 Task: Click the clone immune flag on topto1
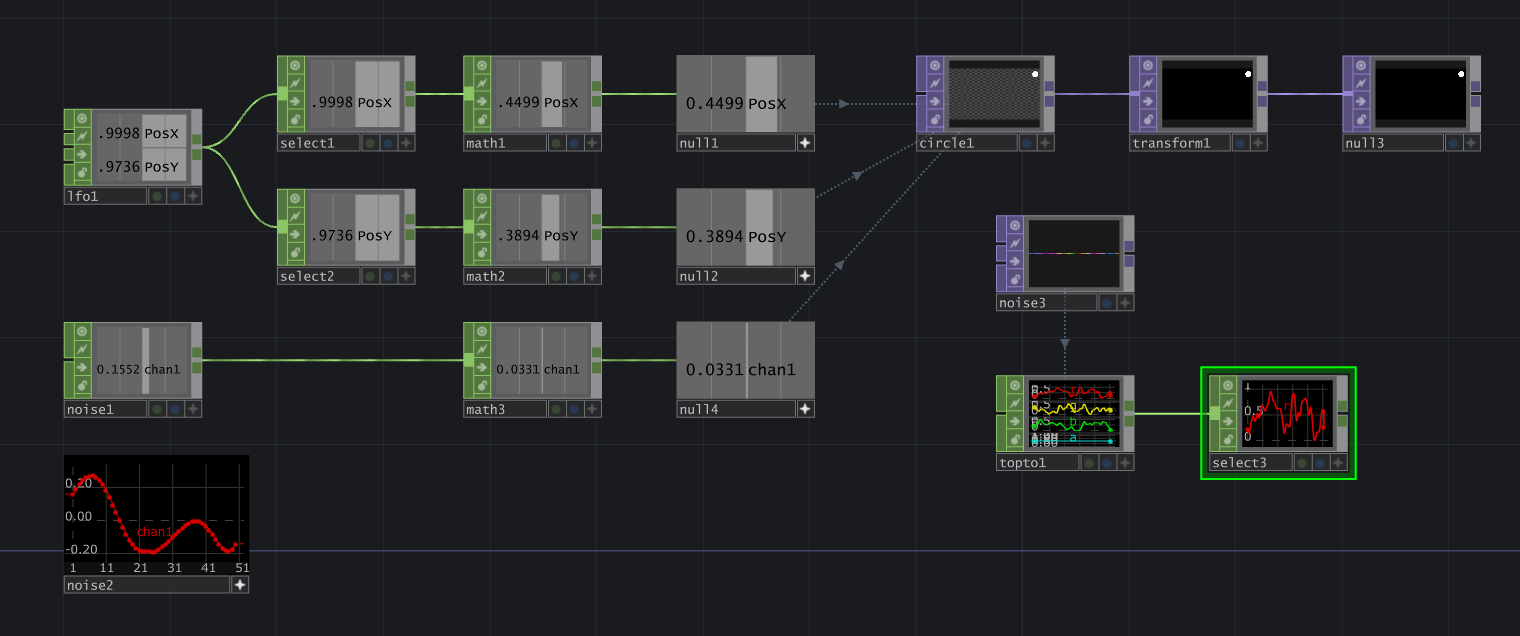pyautogui.click(x=1014, y=404)
